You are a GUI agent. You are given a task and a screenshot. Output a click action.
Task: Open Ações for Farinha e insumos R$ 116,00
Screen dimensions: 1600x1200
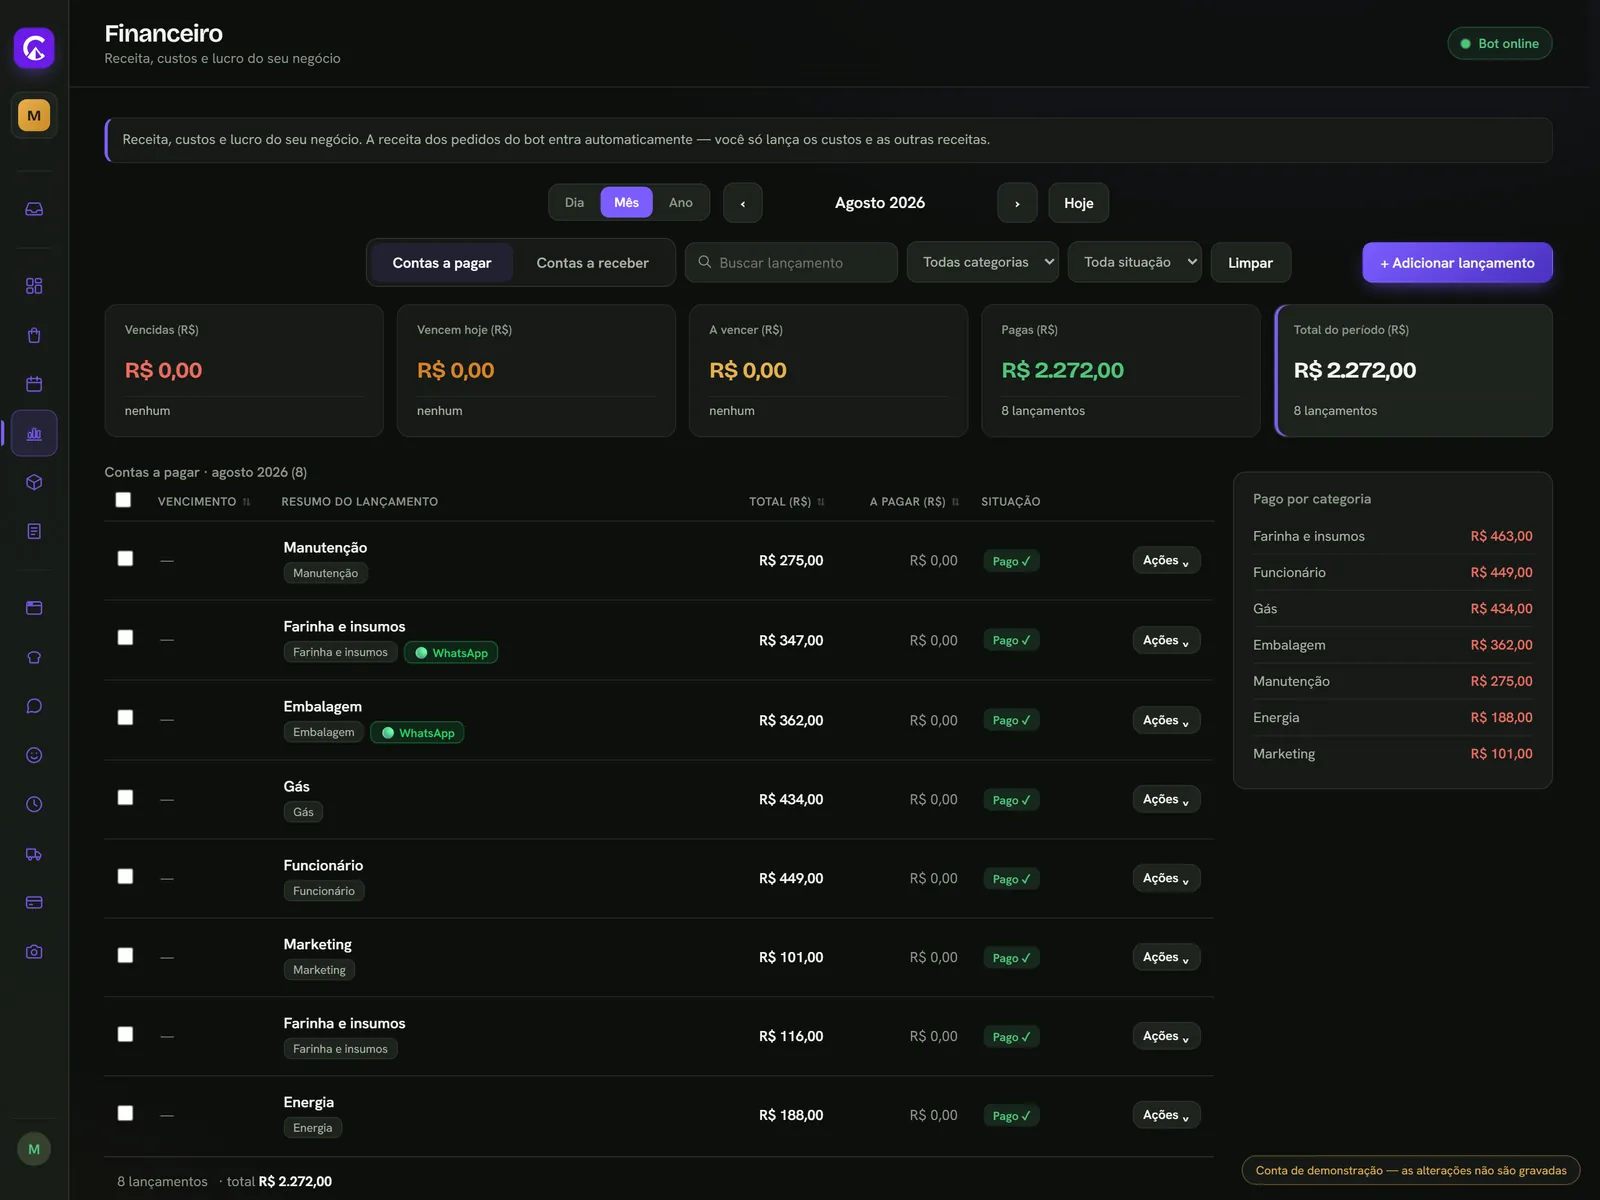coord(1166,1036)
